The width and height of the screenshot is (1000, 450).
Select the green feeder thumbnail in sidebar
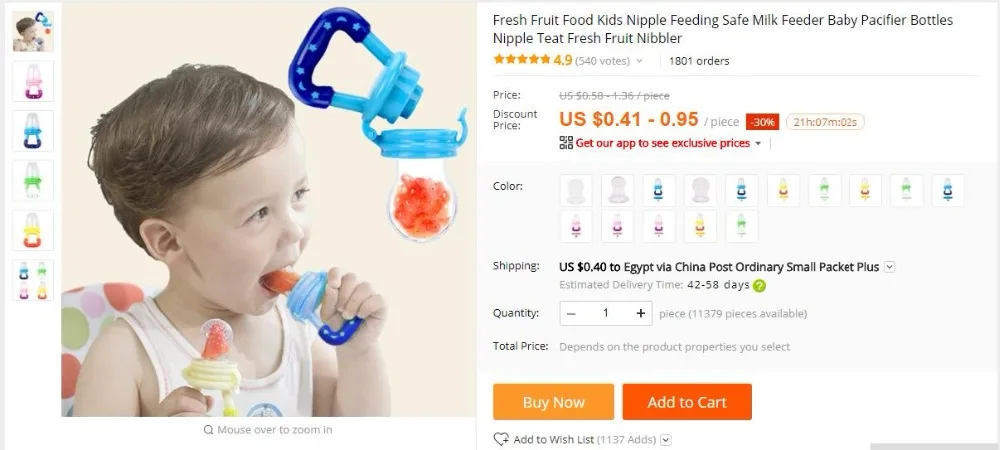coord(33,180)
